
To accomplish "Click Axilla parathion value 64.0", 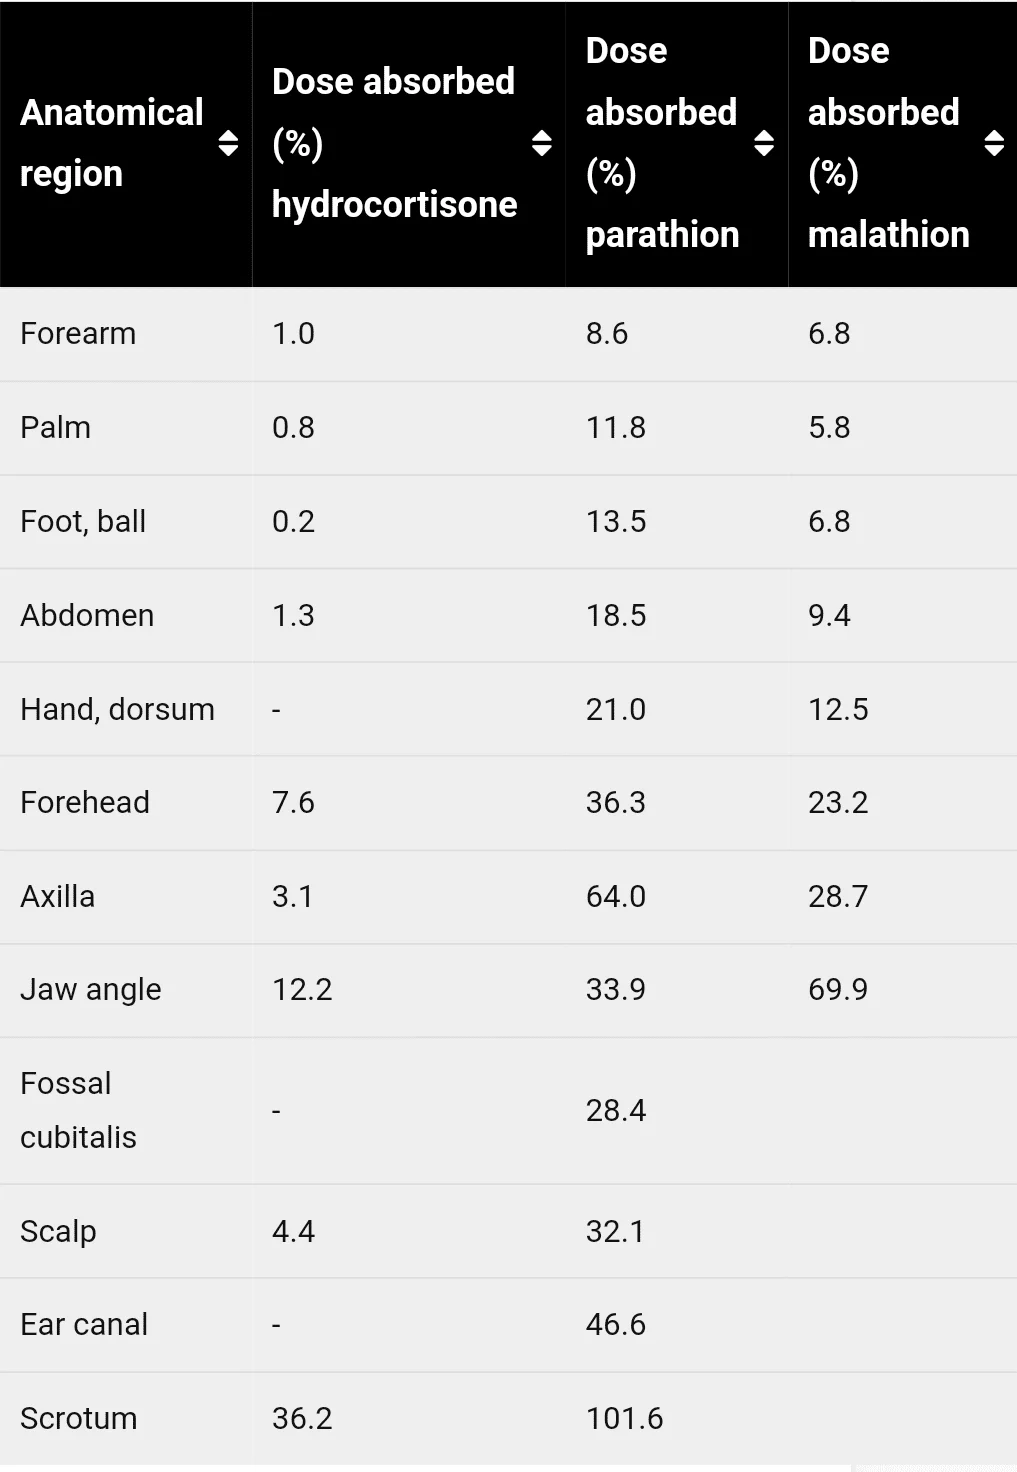I will [x=616, y=896].
